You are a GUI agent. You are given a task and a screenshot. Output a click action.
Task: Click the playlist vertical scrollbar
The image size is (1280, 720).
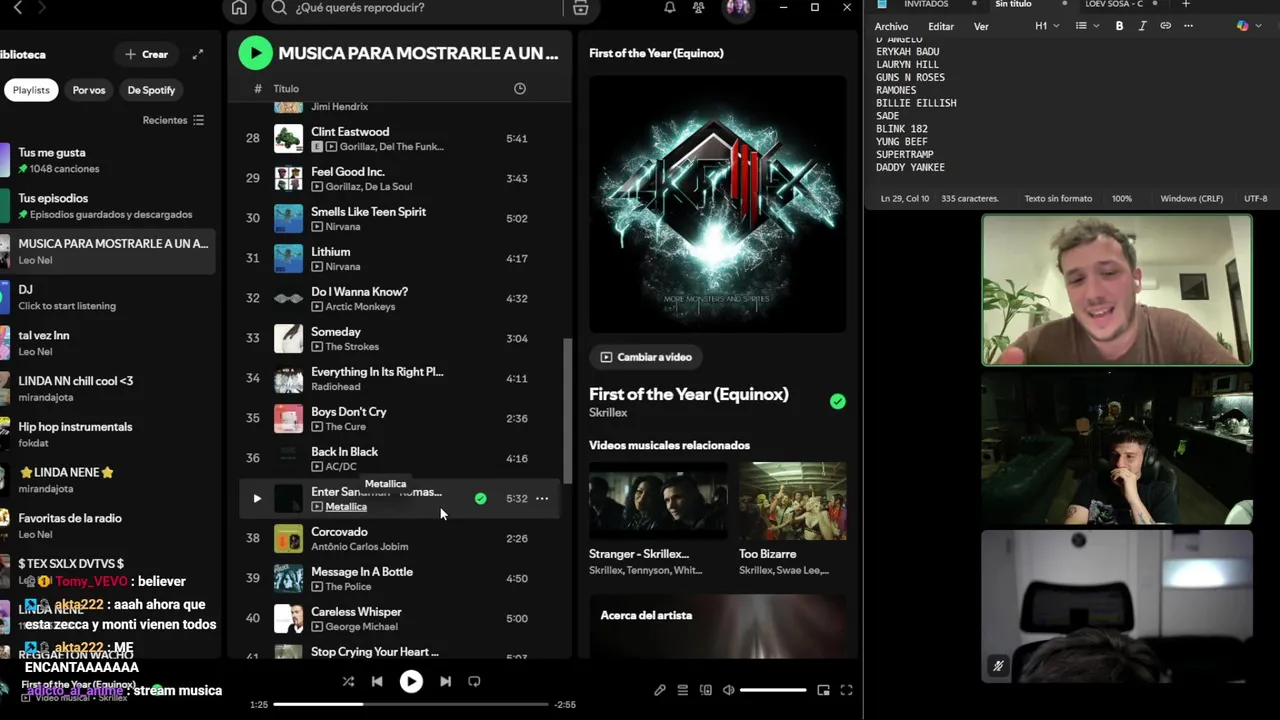click(568, 410)
